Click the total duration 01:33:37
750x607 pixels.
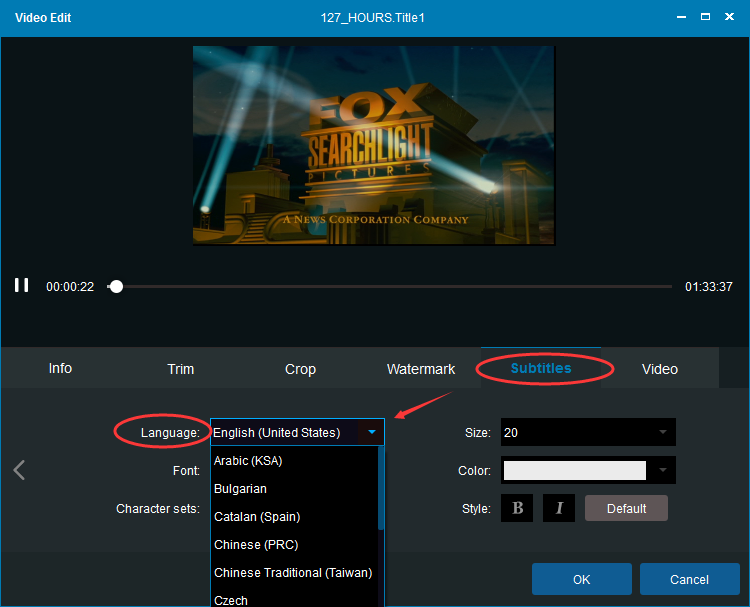[708, 287]
